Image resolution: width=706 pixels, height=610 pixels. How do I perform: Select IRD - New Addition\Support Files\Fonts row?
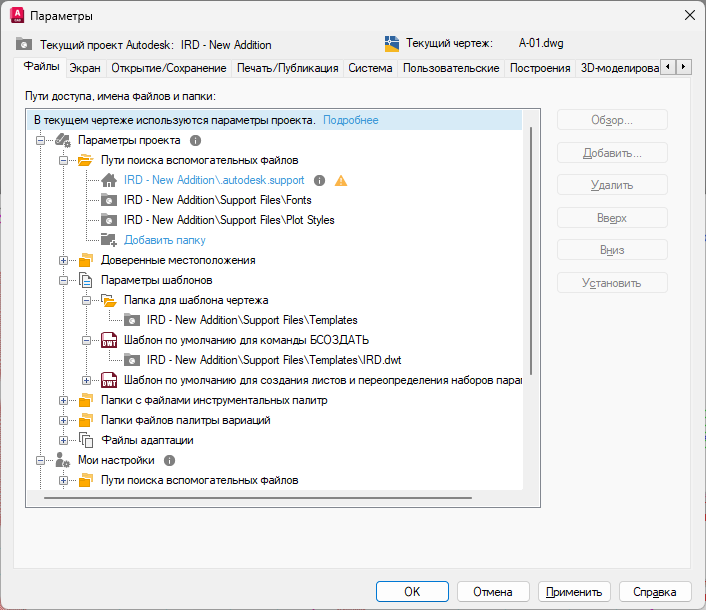218,200
